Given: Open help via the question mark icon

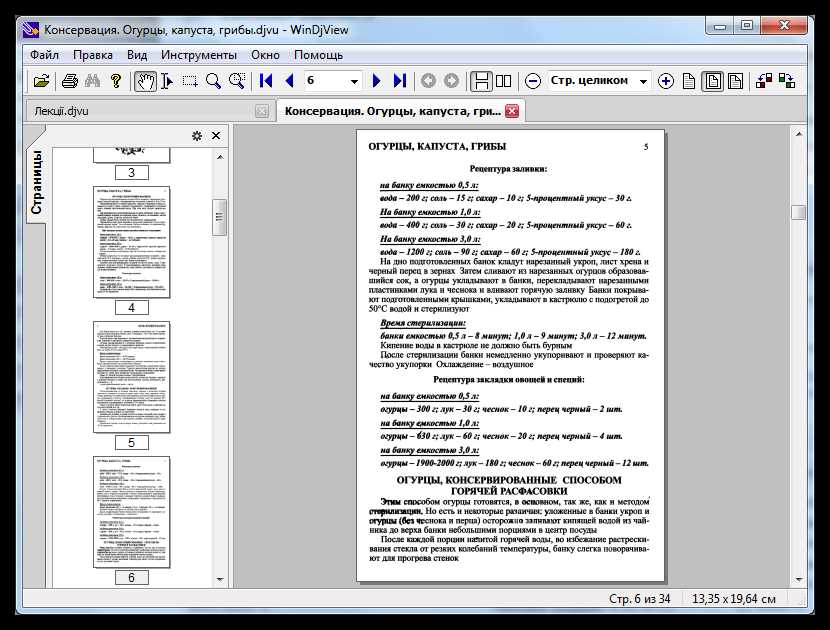Looking at the screenshot, I should (x=115, y=81).
